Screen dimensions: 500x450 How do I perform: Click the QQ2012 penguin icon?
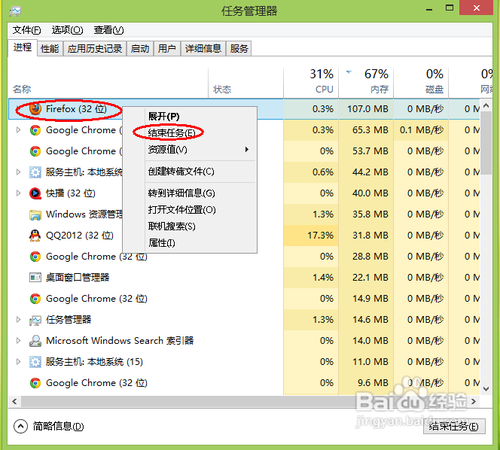coord(35,236)
